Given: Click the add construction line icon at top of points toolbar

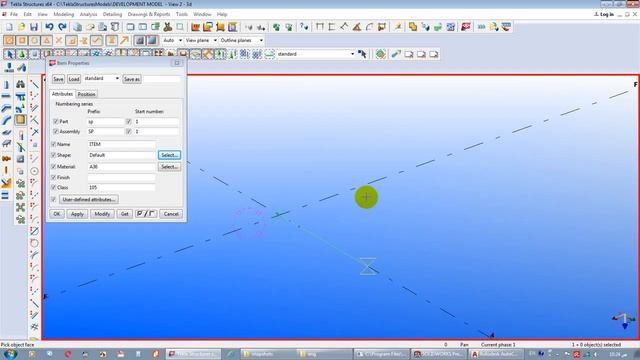Looking at the screenshot, I should [x=35, y=84].
